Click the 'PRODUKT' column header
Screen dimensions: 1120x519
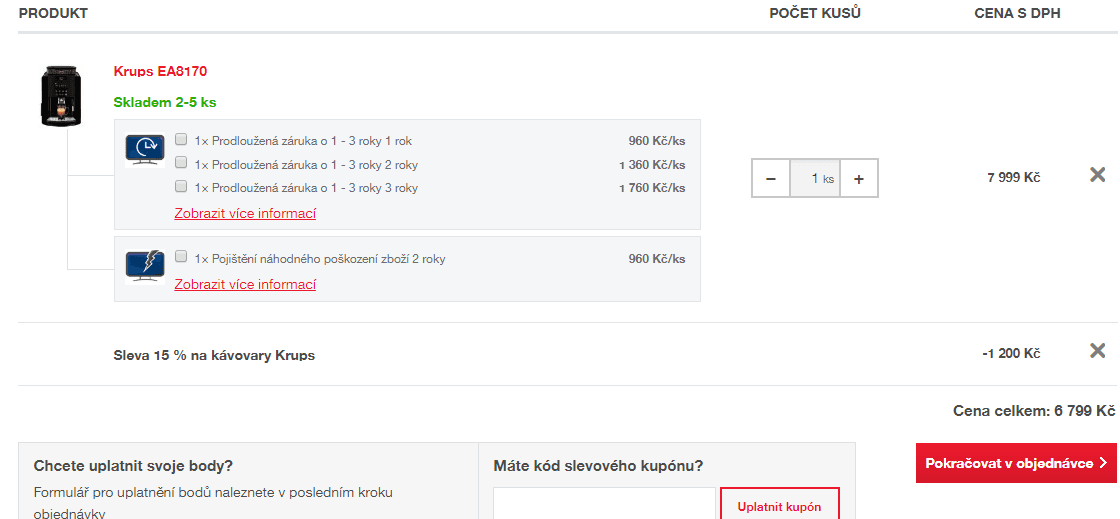point(53,14)
